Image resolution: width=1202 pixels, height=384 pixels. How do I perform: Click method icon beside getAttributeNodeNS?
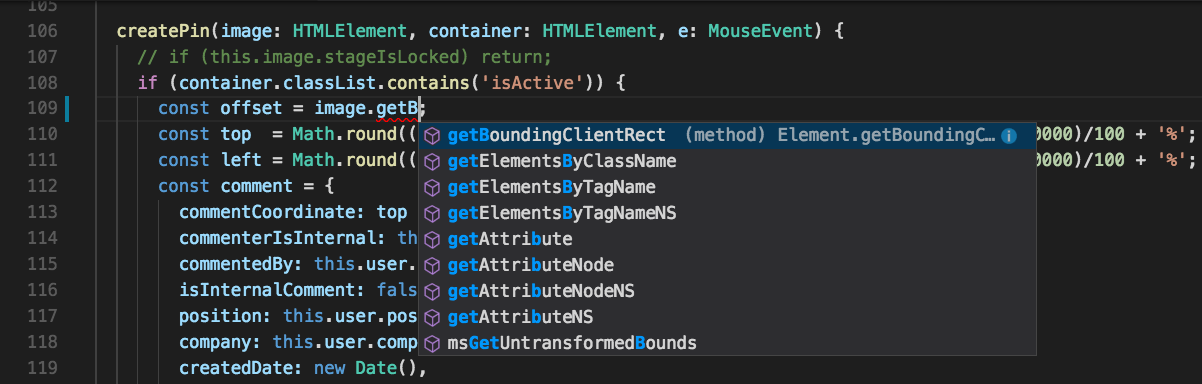[x=432, y=291]
